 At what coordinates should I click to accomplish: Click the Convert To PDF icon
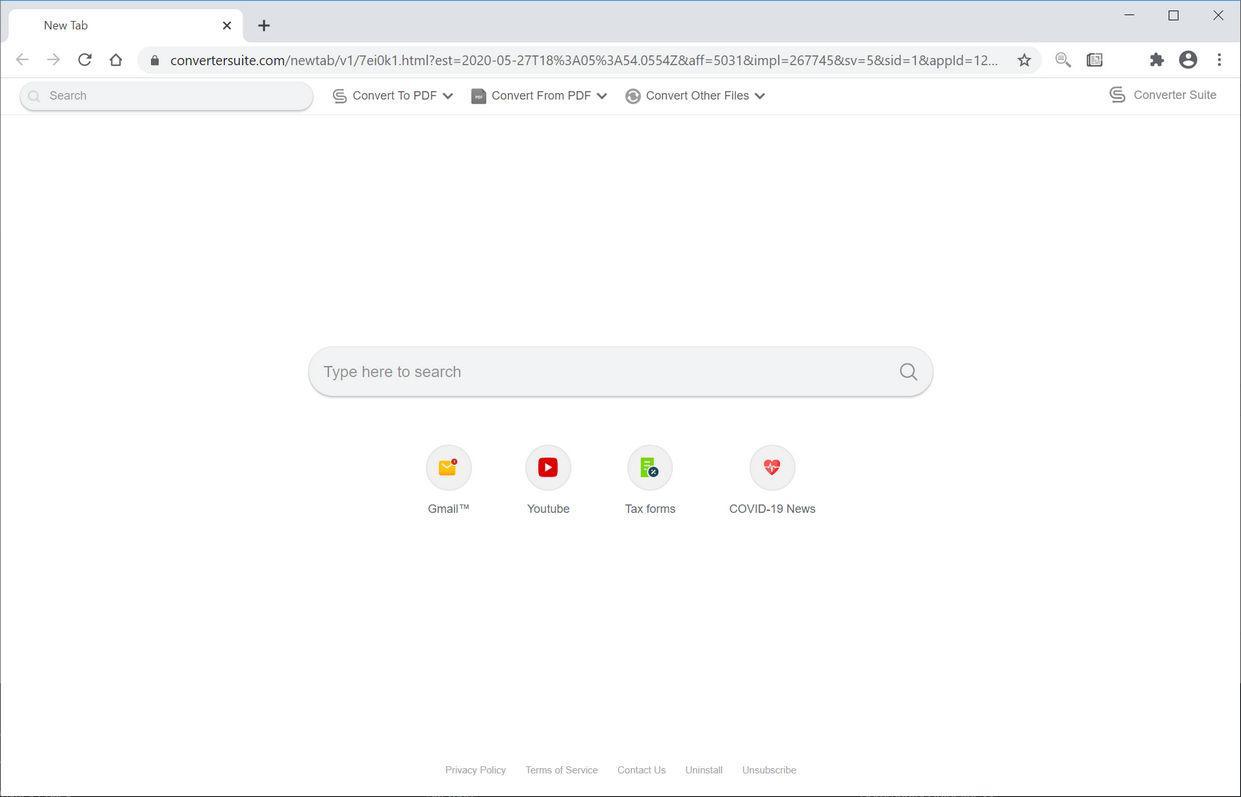pyautogui.click(x=340, y=96)
